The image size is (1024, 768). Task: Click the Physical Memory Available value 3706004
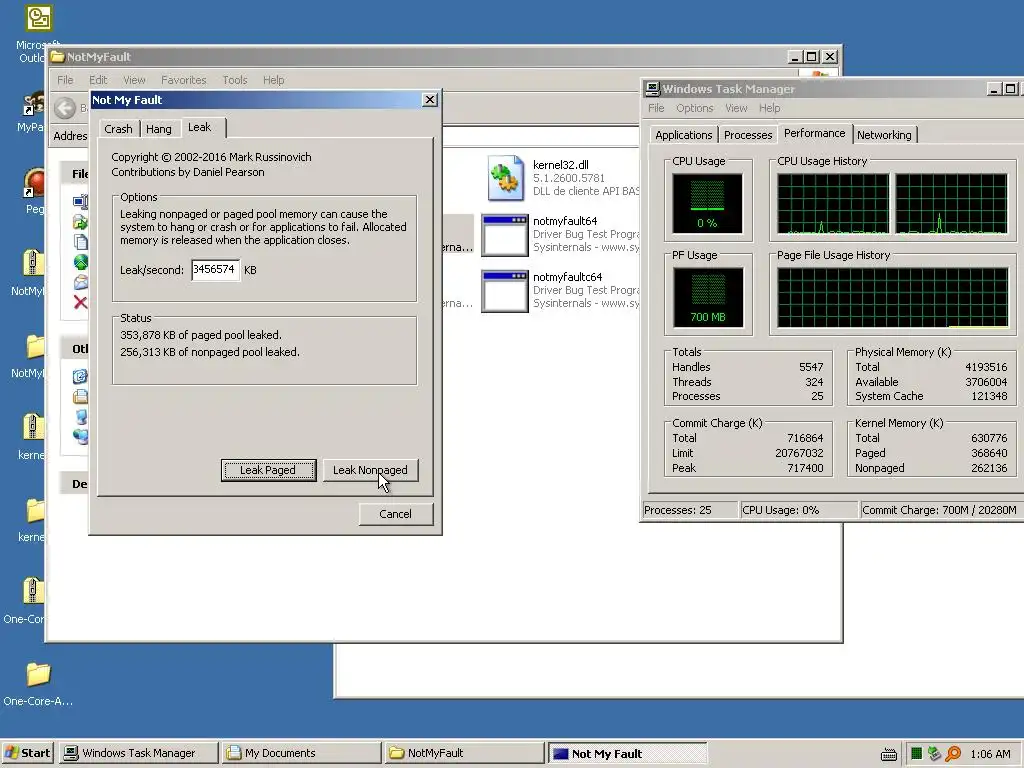[986, 382]
